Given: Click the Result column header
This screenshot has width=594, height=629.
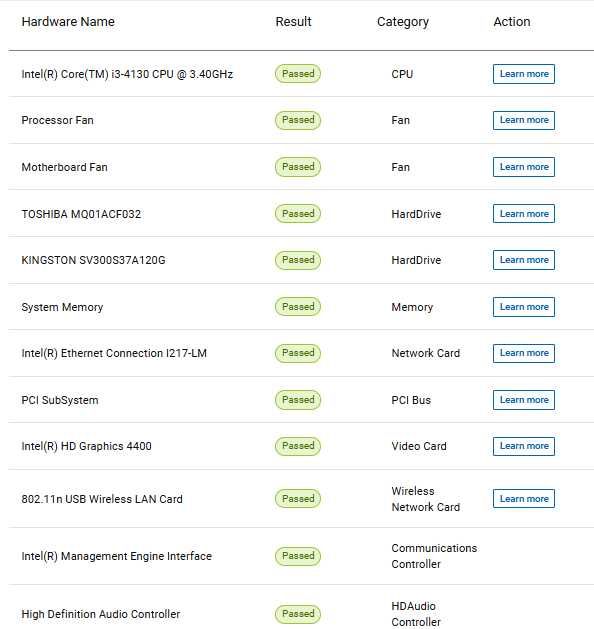Looking at the screenshot, I should tap(293, 22).
